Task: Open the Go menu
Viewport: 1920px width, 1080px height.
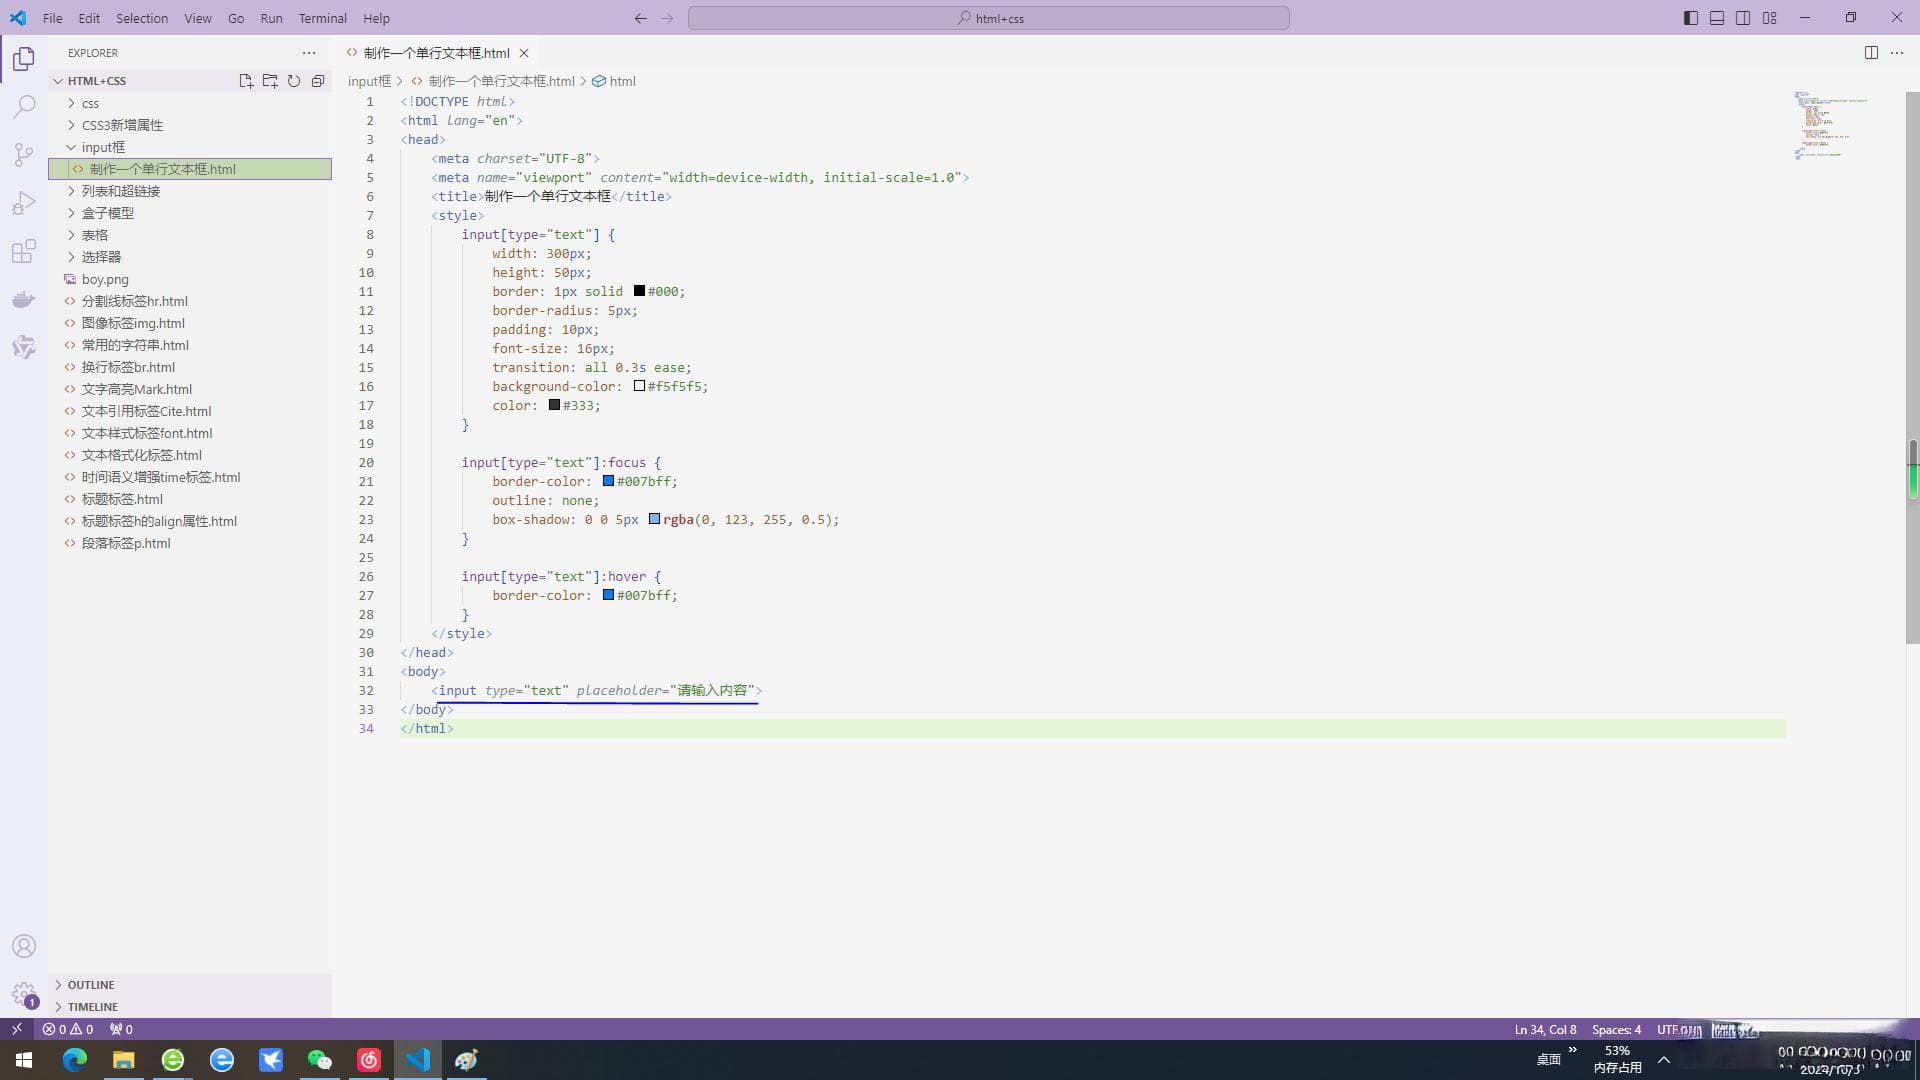Action: [236, 18]
